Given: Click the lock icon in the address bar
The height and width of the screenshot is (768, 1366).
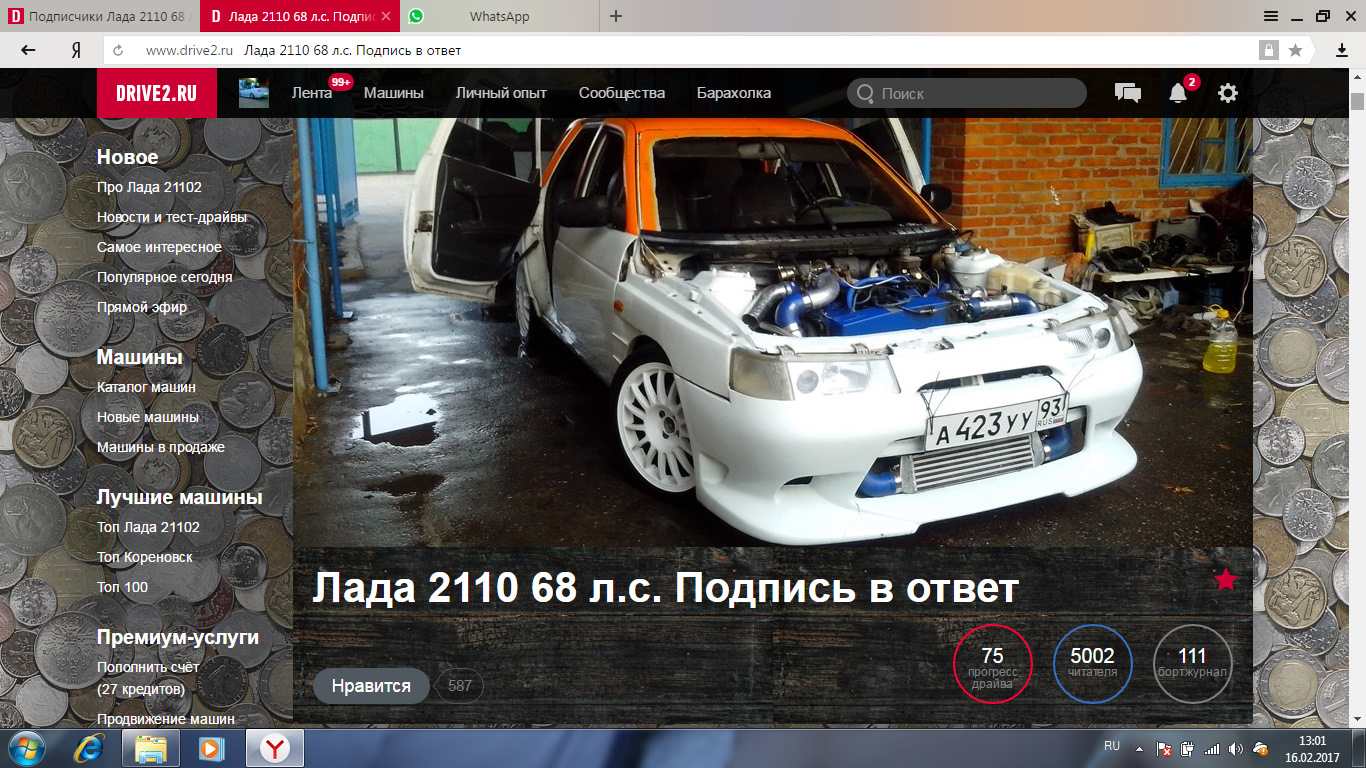Looking at the screenshot, I should click(x=1268, y=50).
